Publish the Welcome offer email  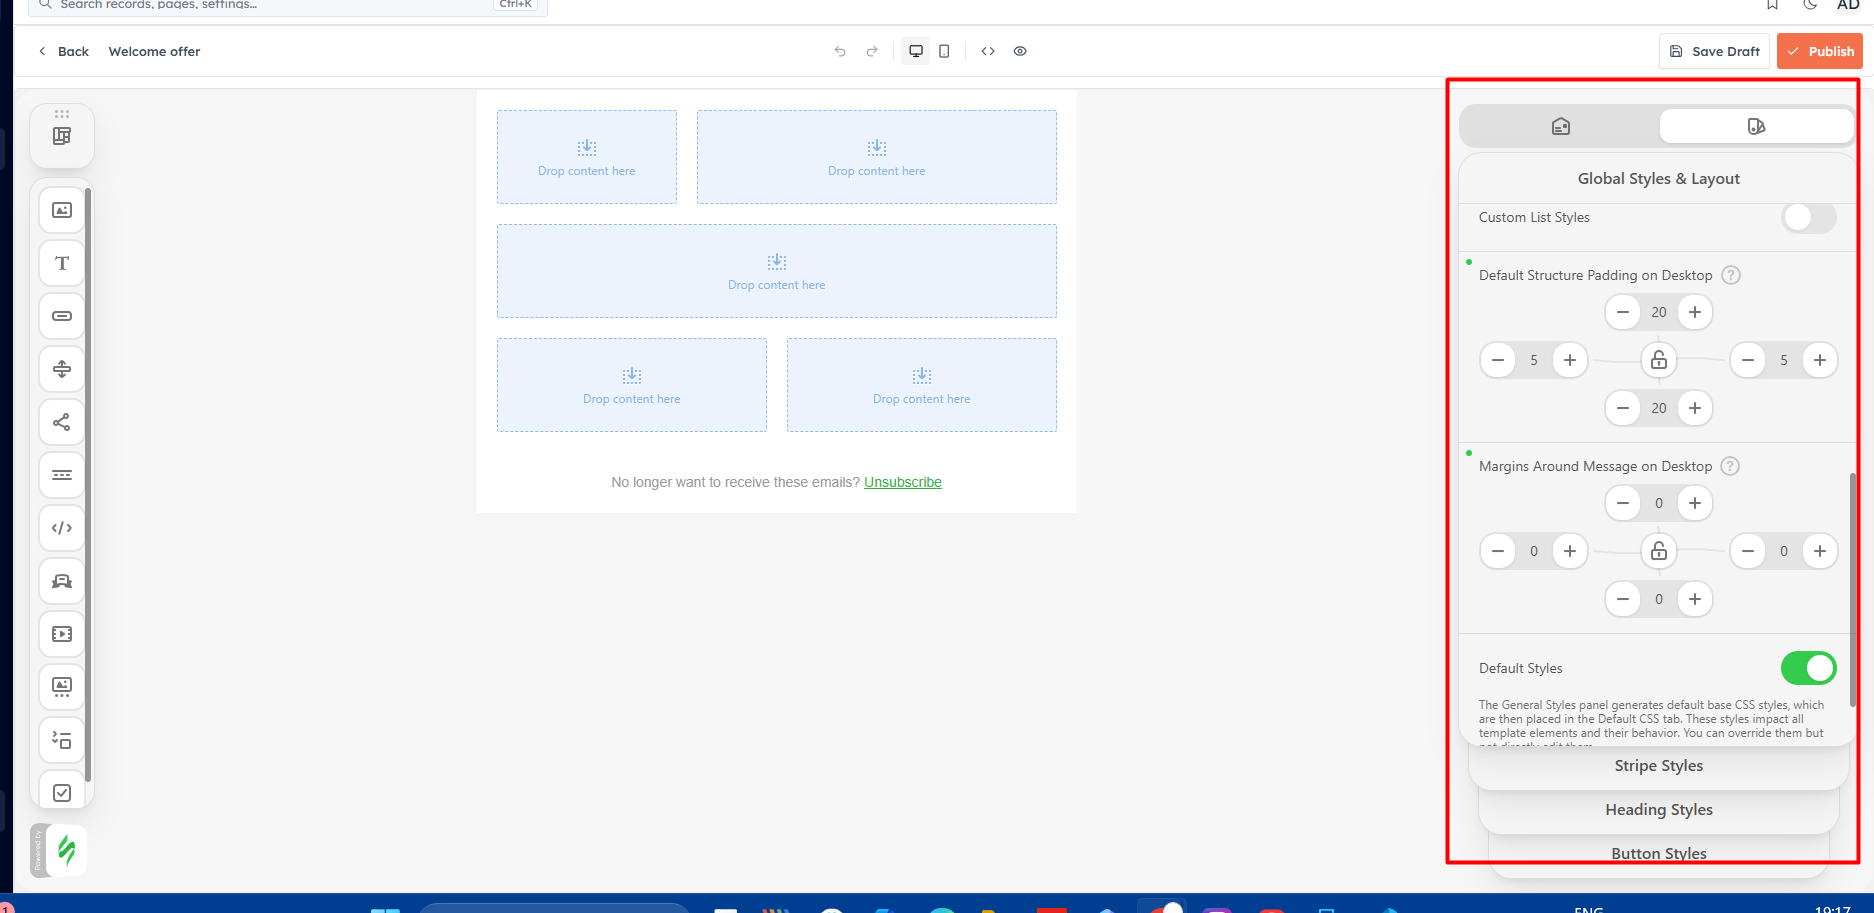click(1820, 51)
